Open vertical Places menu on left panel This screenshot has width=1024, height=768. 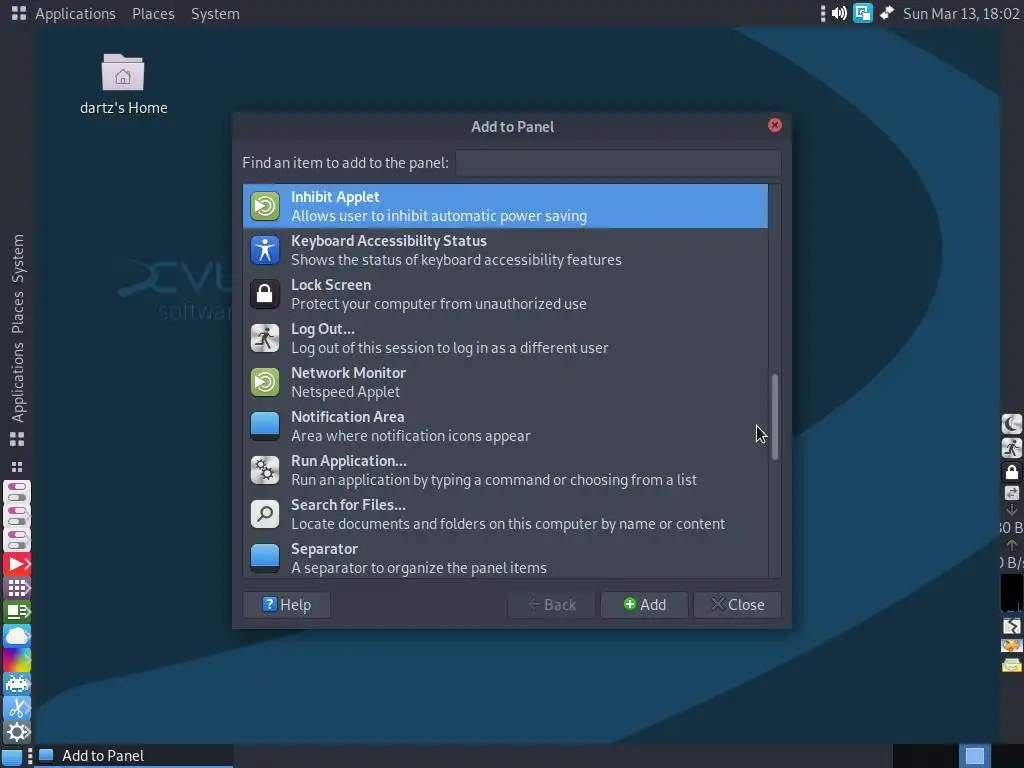(x=18, y=312)
